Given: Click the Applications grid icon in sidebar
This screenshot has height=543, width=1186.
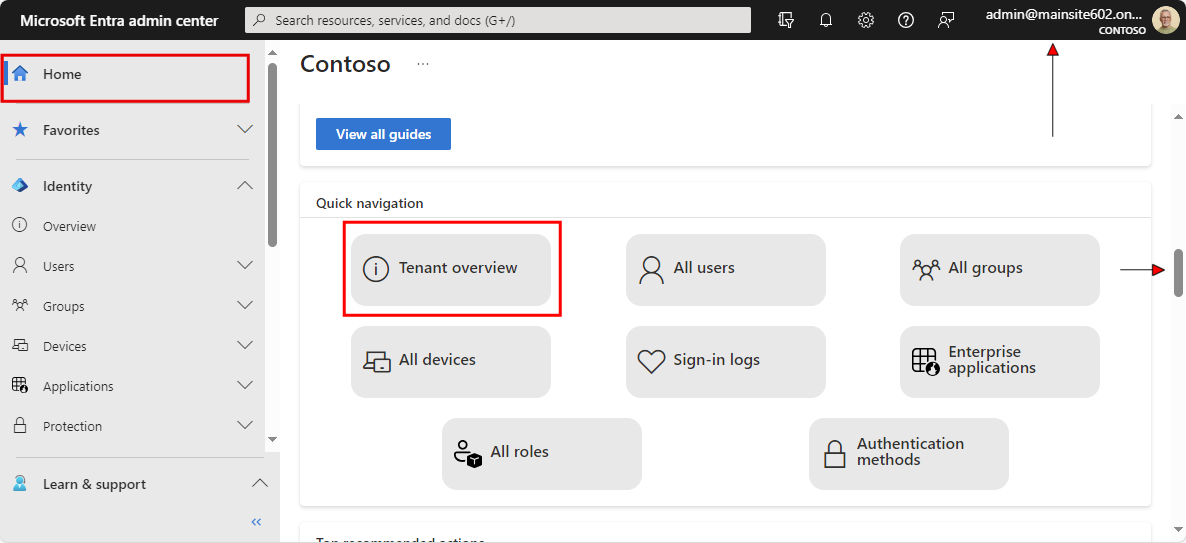Looking at the screenshot, I should tap(20, 386).
